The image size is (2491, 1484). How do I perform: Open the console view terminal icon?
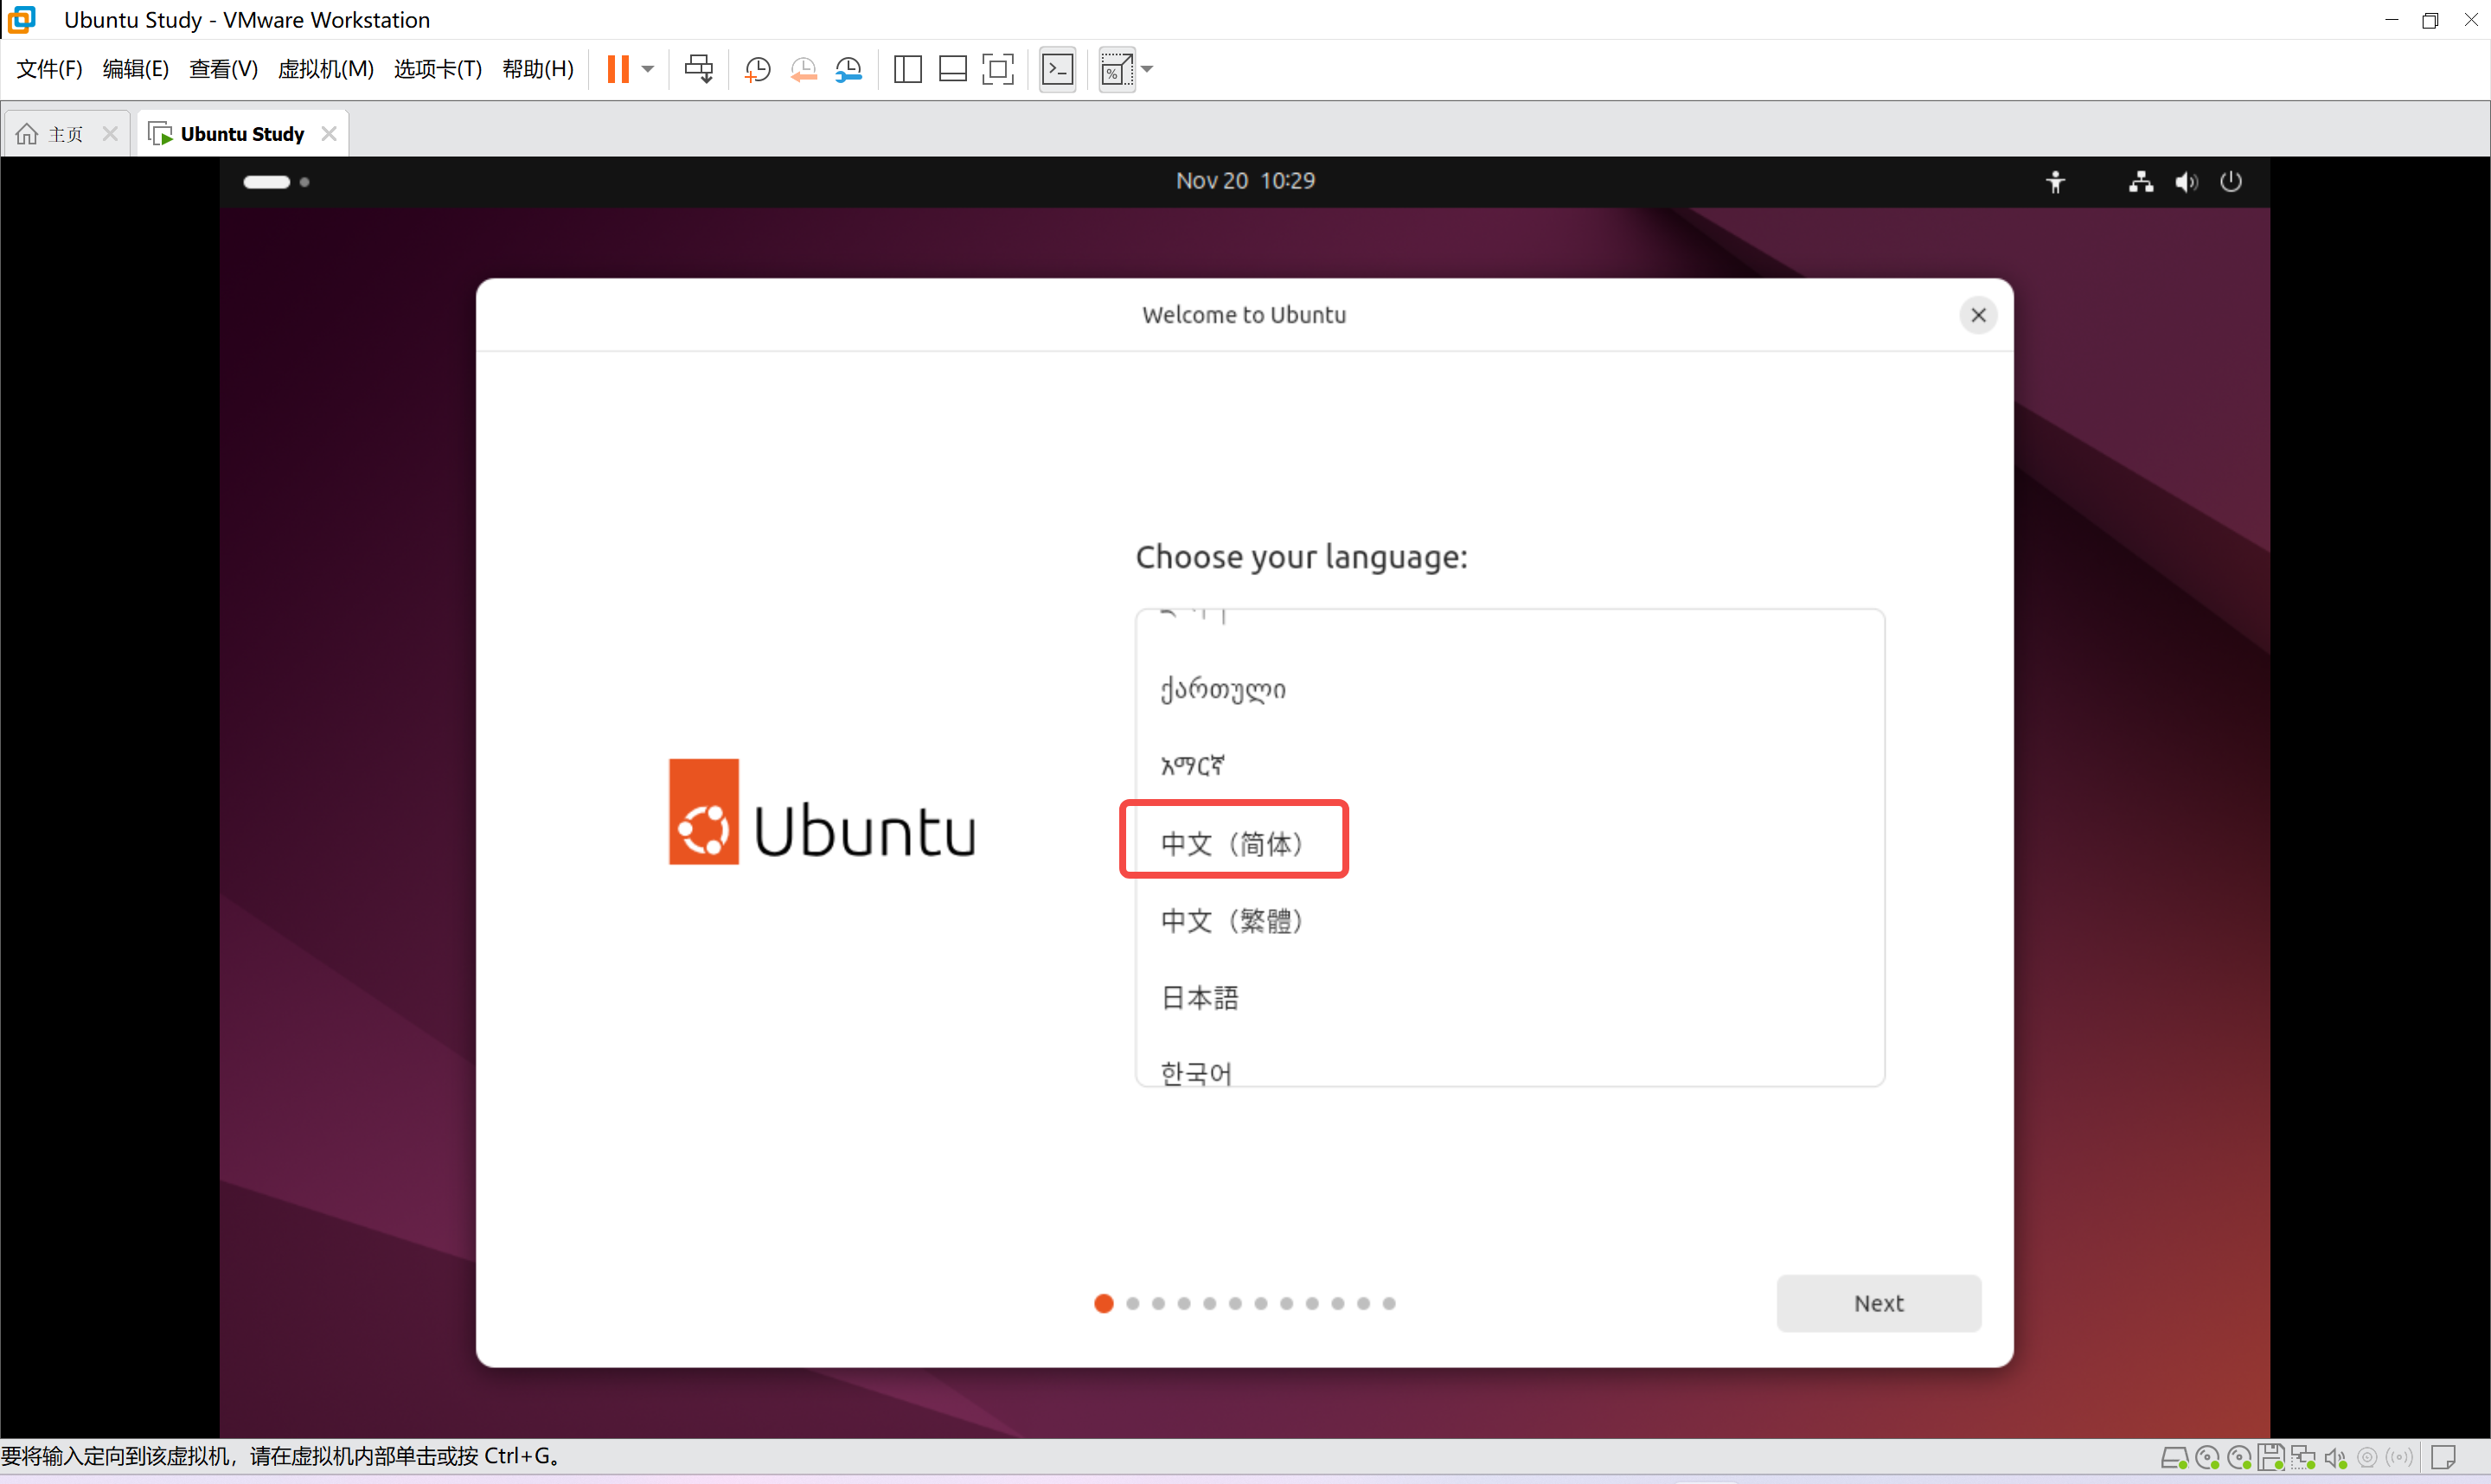[1057, 69]
